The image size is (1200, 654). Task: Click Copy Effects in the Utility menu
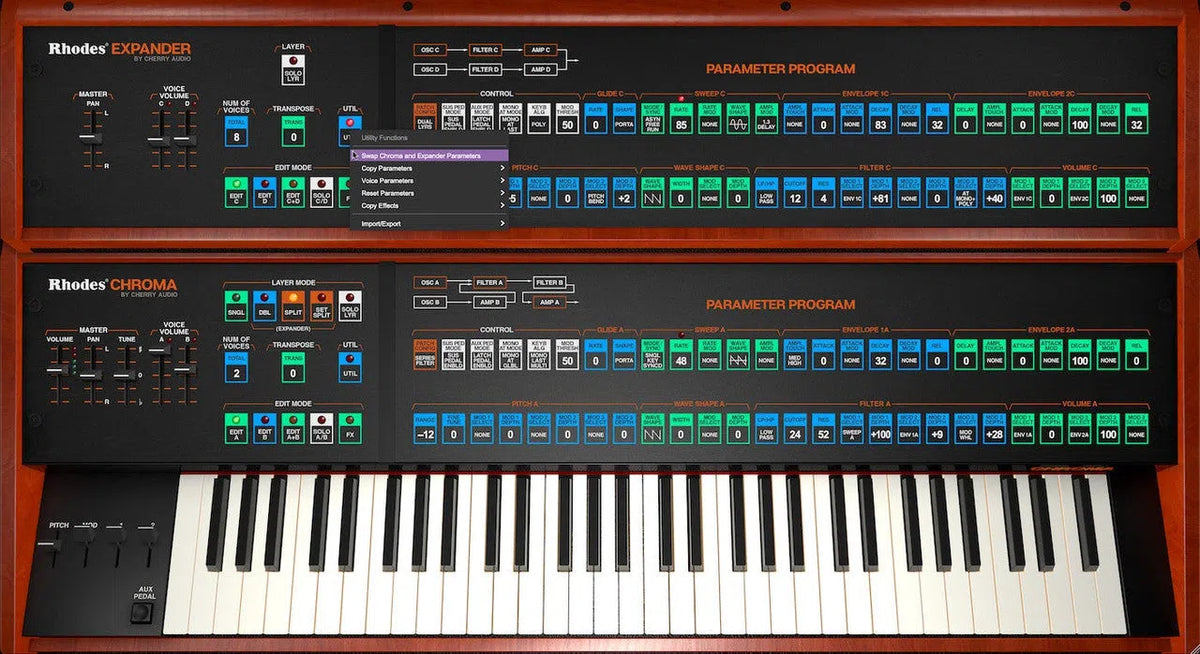coord(388,206)
